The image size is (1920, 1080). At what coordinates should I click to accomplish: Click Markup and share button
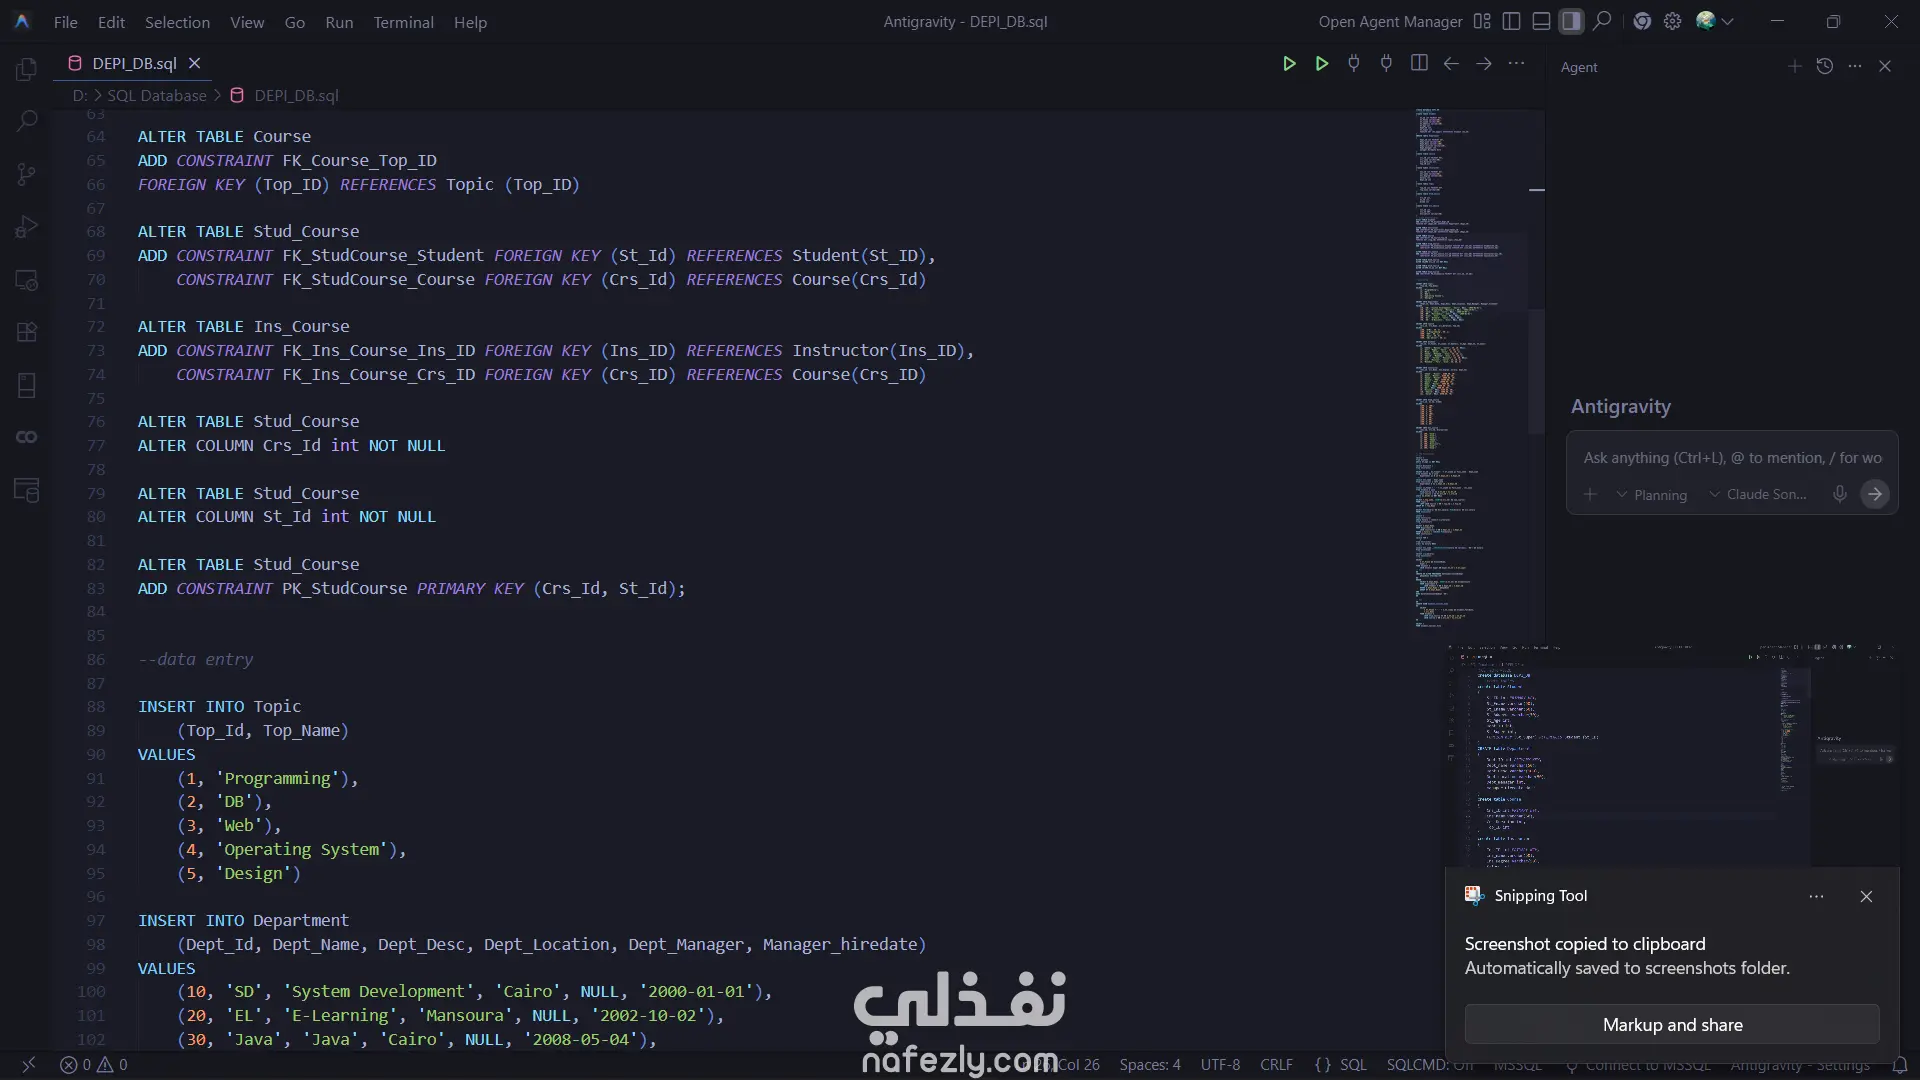(x=1672, y=1025)
